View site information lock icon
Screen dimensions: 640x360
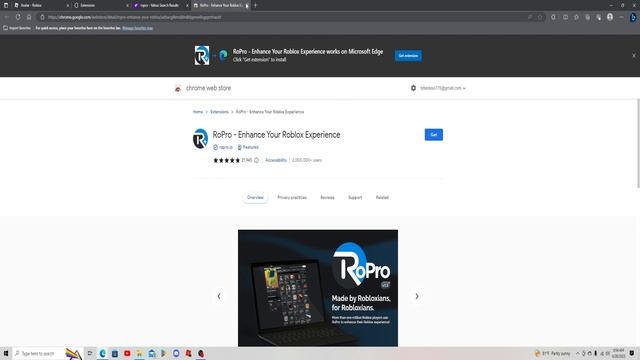pos(42,17)
